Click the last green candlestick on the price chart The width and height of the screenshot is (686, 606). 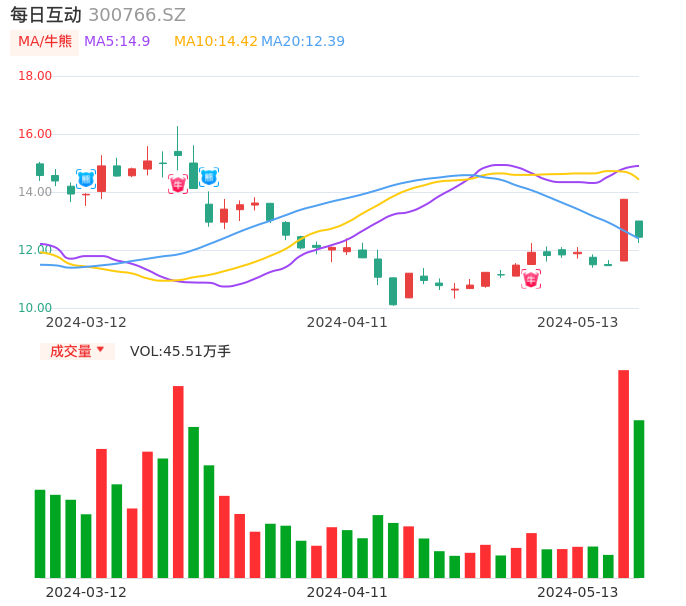639,229
